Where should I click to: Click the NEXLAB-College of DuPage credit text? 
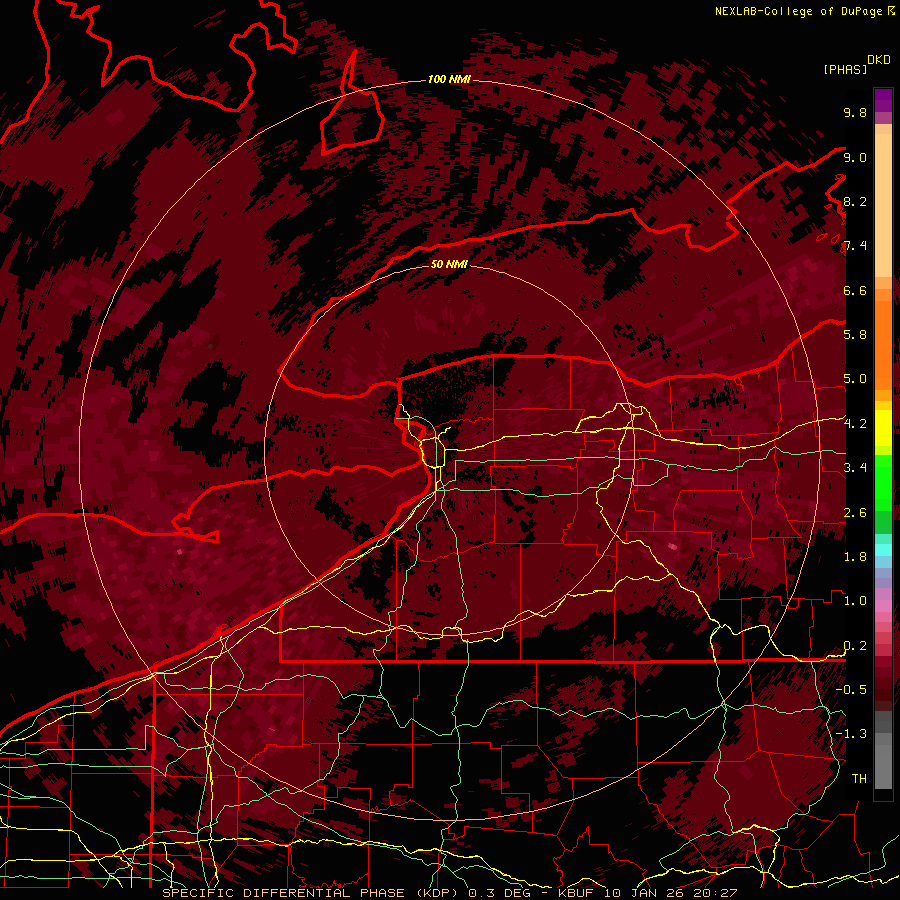pyautogui.click(x=799, y=11)
